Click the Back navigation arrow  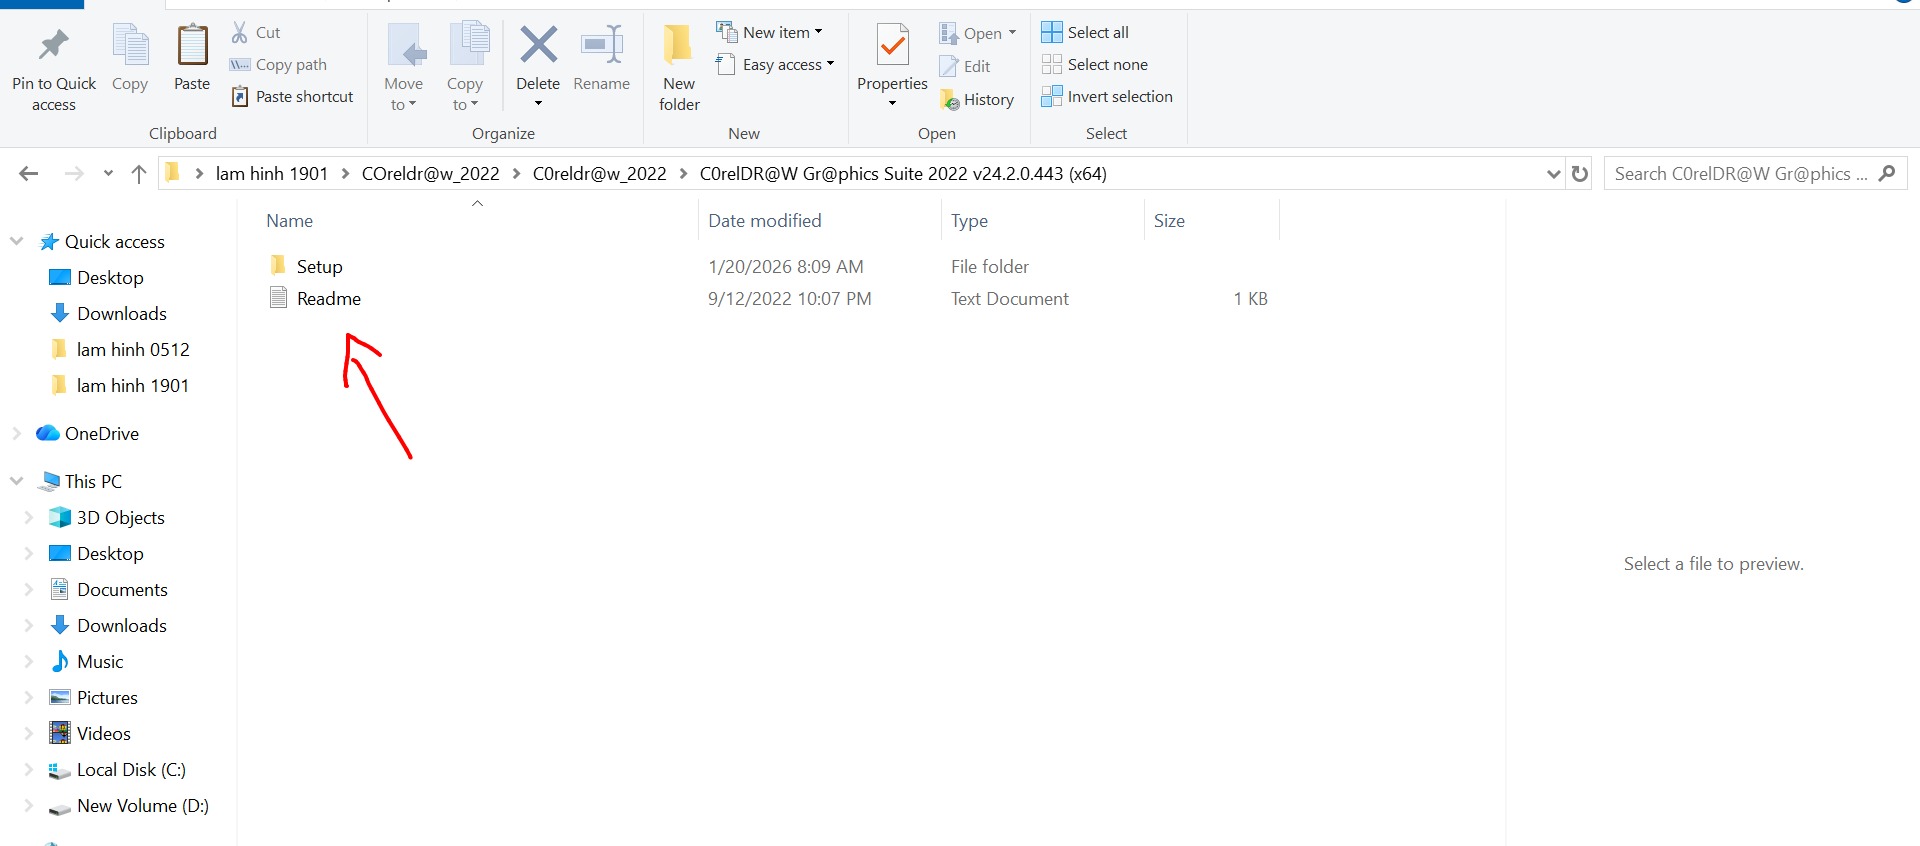(29, 174)
